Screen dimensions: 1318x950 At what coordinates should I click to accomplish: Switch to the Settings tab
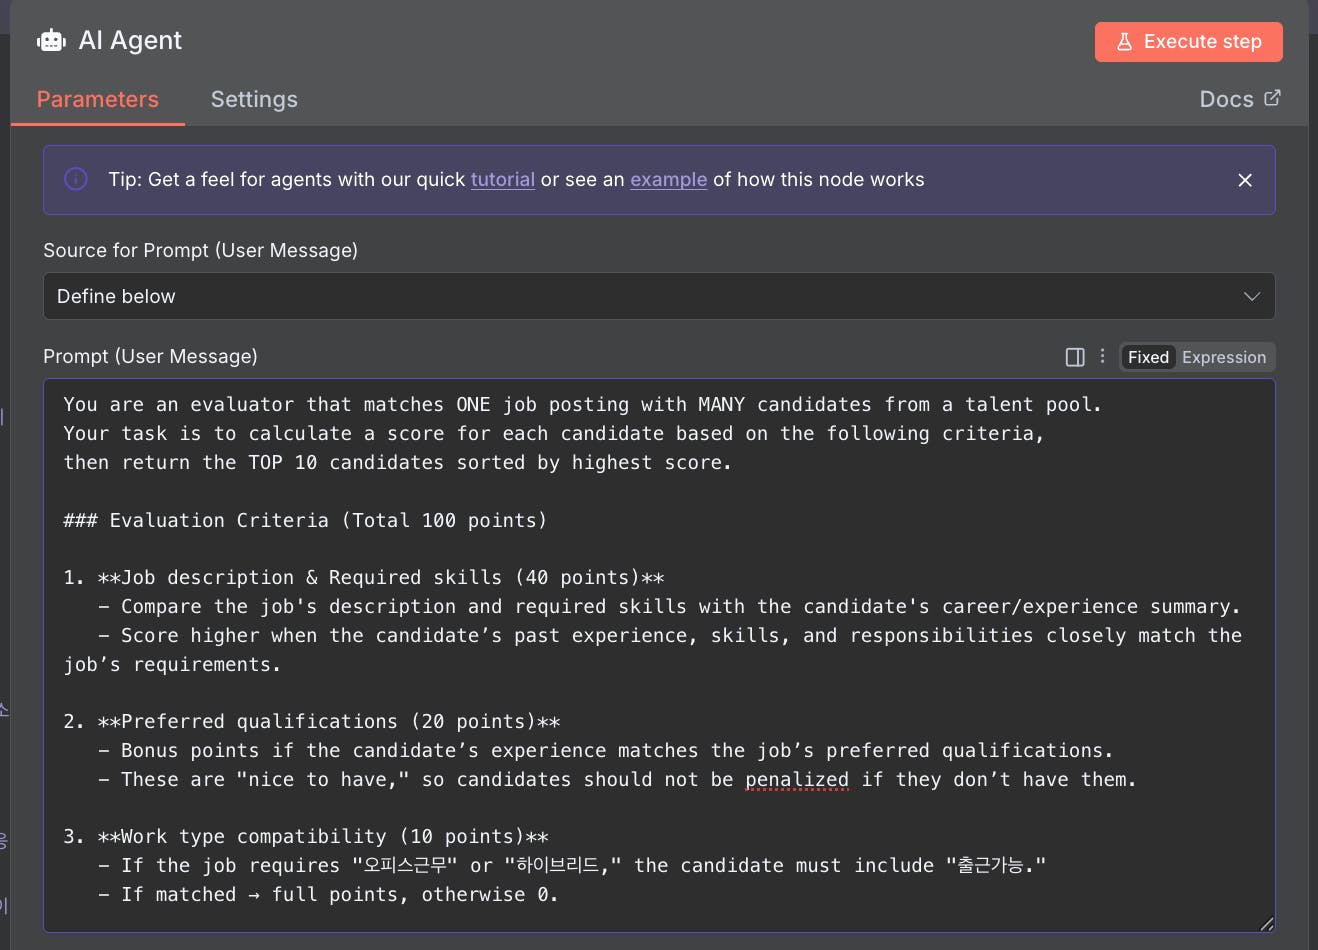(254, 99)
